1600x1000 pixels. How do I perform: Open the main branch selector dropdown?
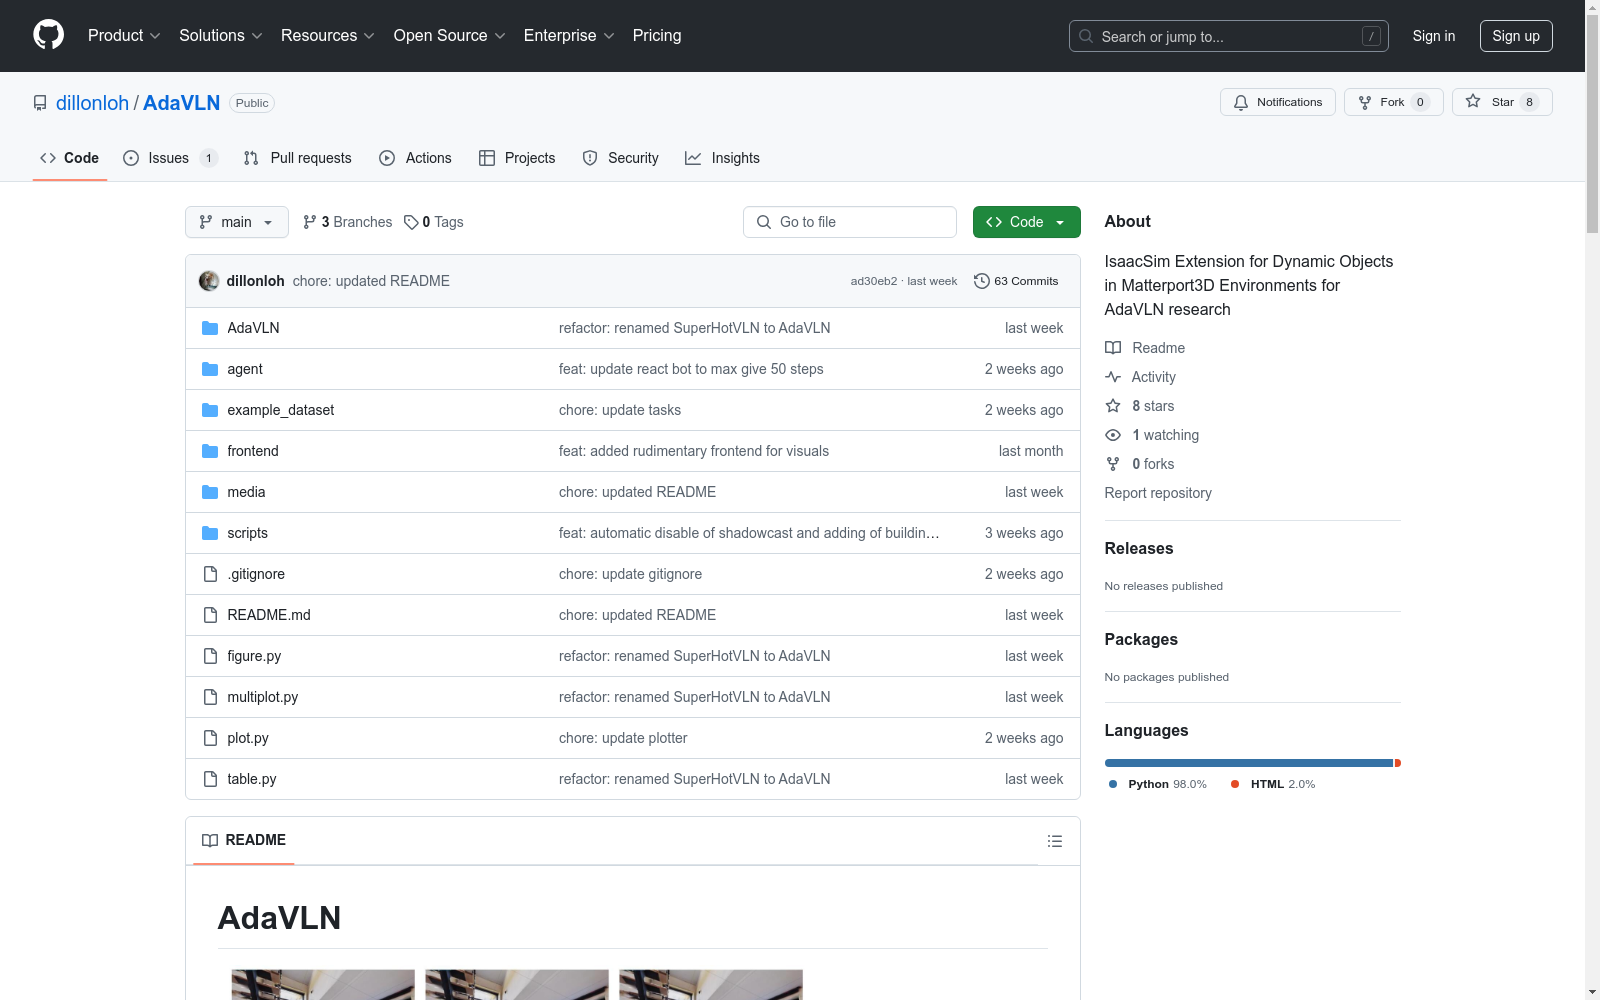point(237,222)
